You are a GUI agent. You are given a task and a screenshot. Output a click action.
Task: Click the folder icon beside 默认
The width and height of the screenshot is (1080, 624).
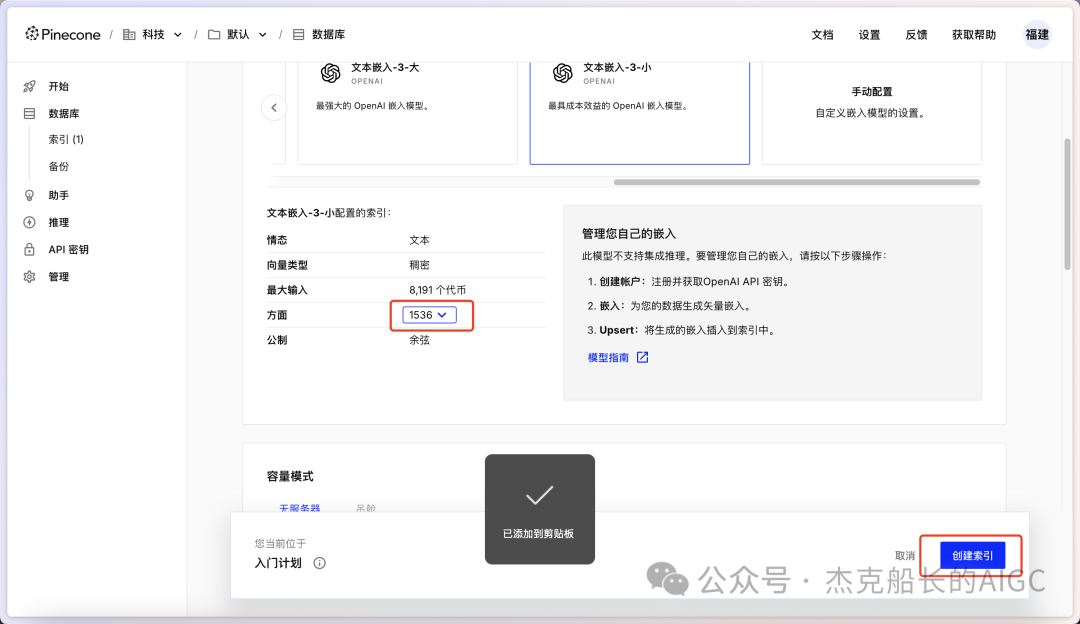pyautogui.click(x=214, y=34)
